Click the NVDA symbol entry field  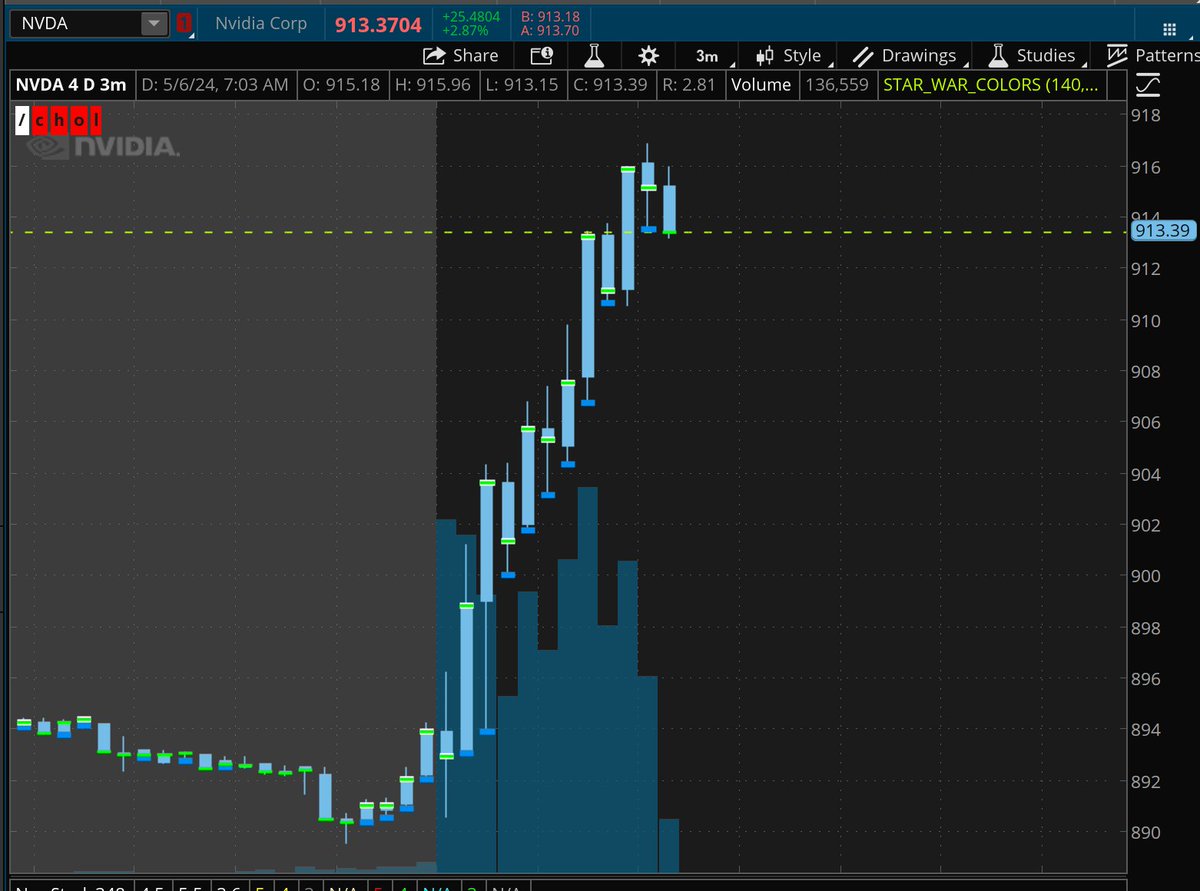coord(75,23)
